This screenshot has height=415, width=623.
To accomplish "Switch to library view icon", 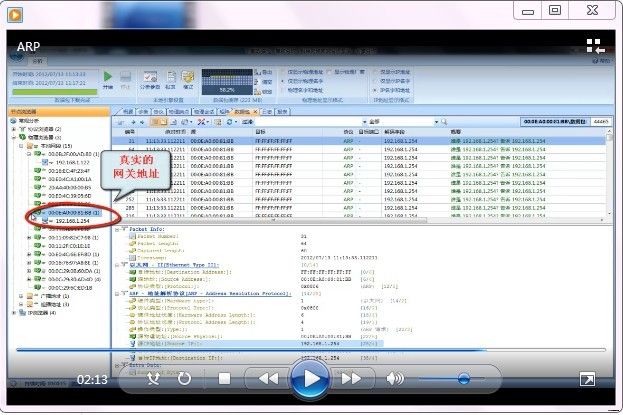I will (x=596, y=46).
